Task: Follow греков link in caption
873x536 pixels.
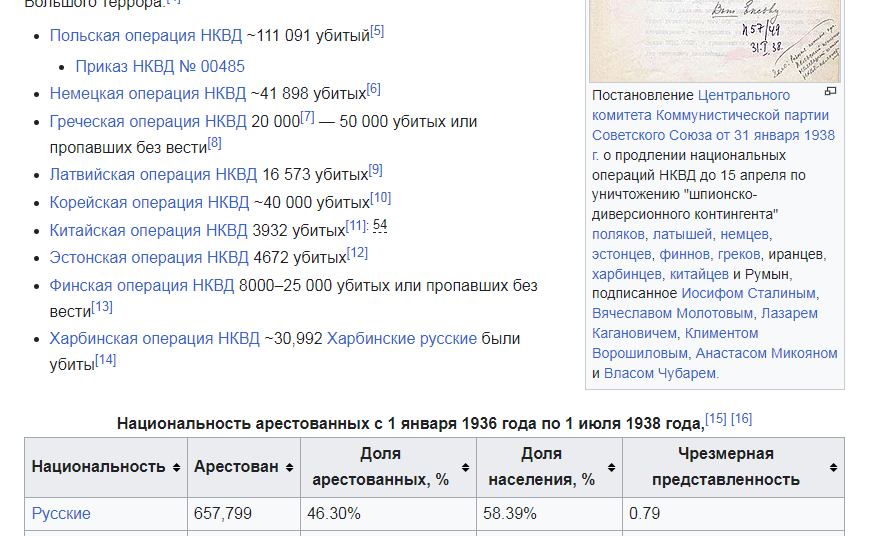Action: pos(739,254)
